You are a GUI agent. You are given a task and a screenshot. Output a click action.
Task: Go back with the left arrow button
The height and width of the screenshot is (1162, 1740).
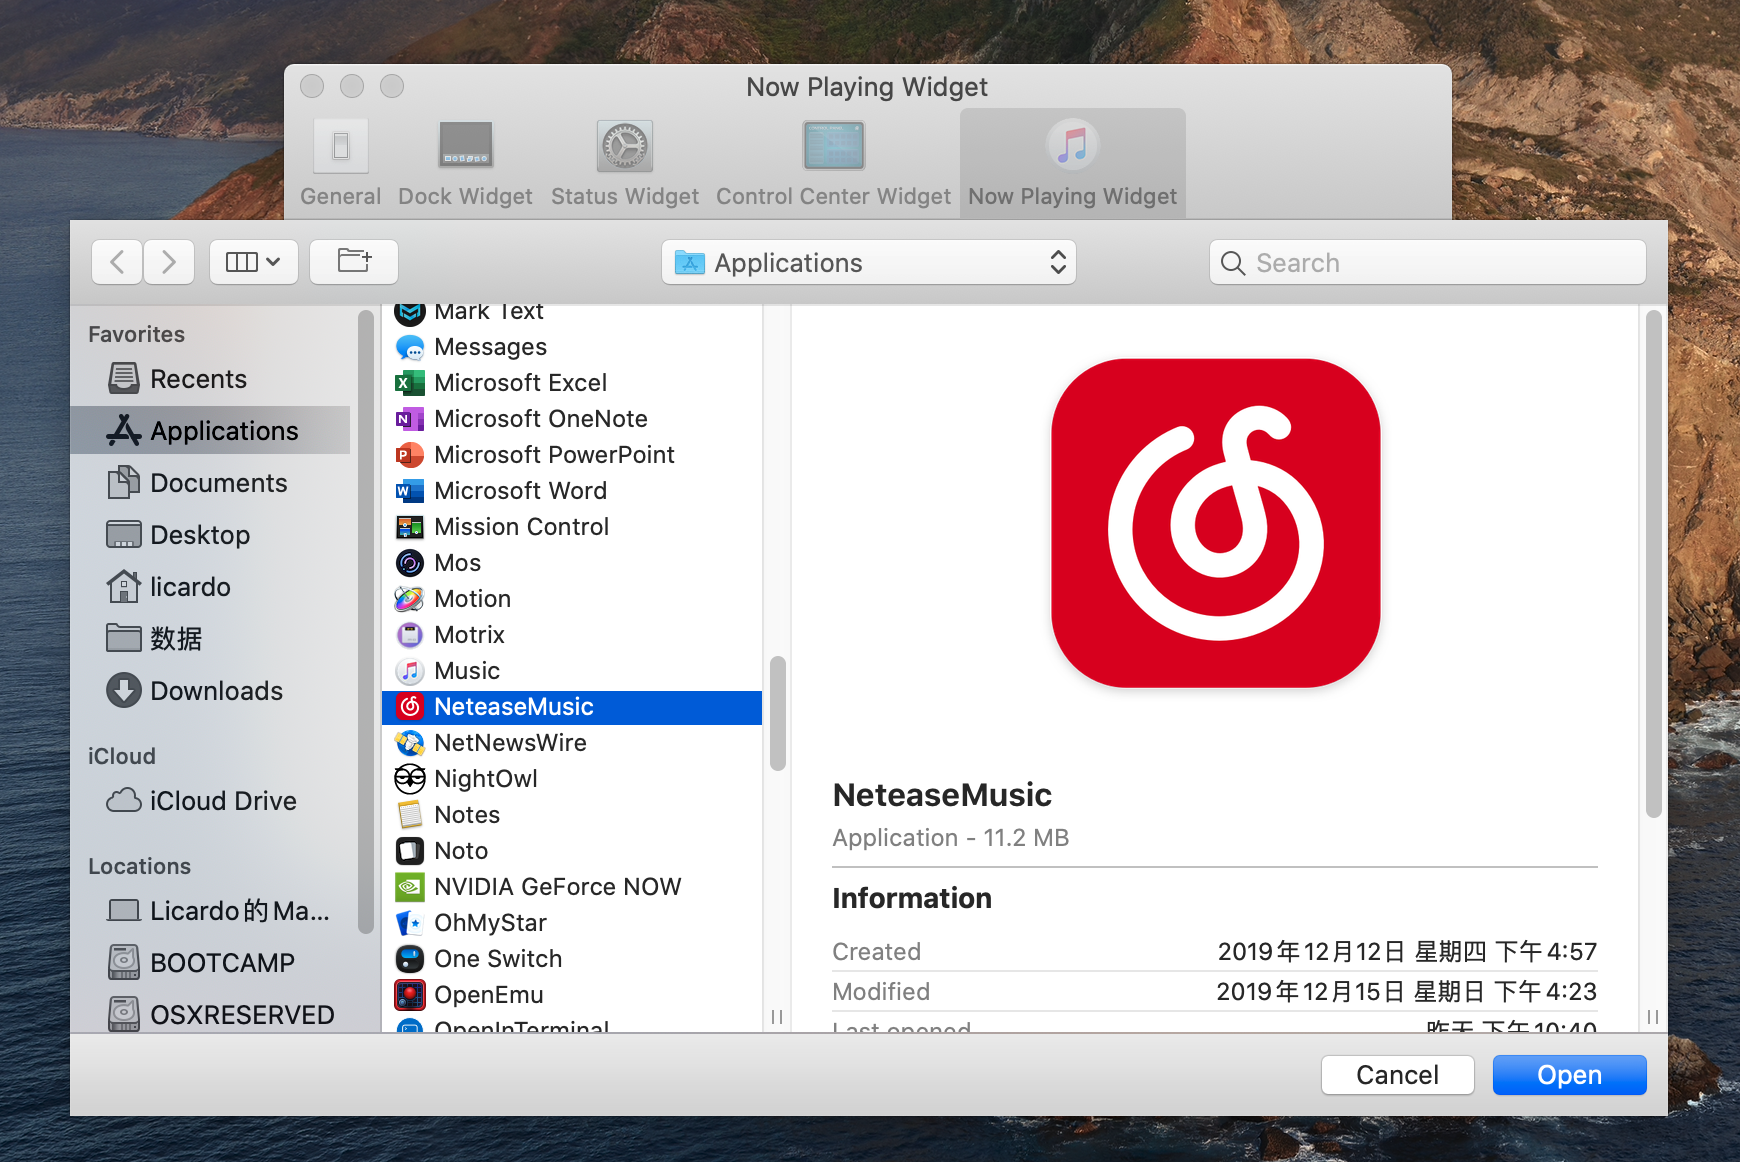click(x=117, y=262)
